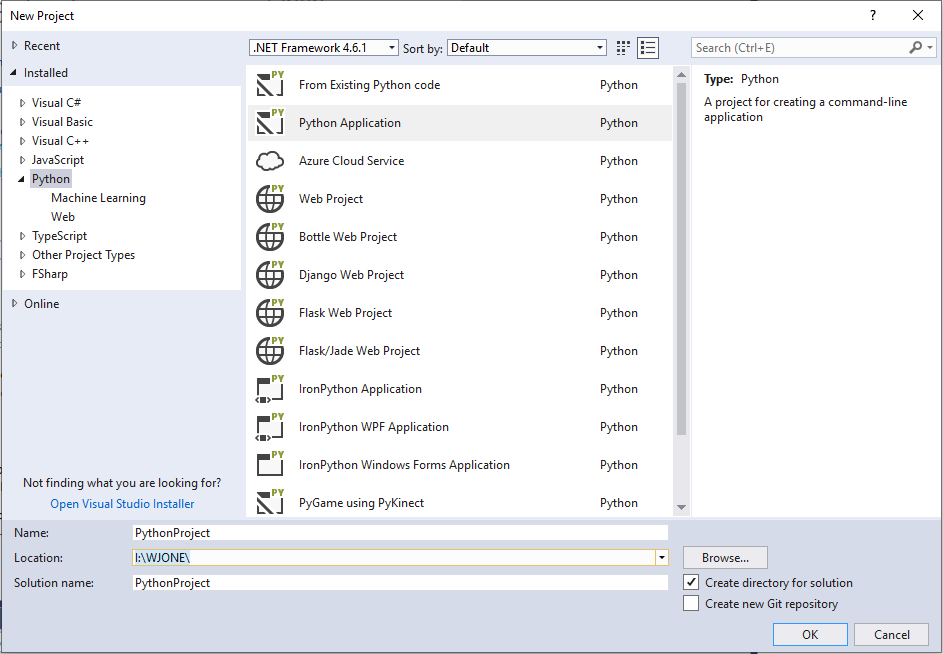Close the New Project dialog
This screenshot has height=654, width=943.
tap(918, 16)
